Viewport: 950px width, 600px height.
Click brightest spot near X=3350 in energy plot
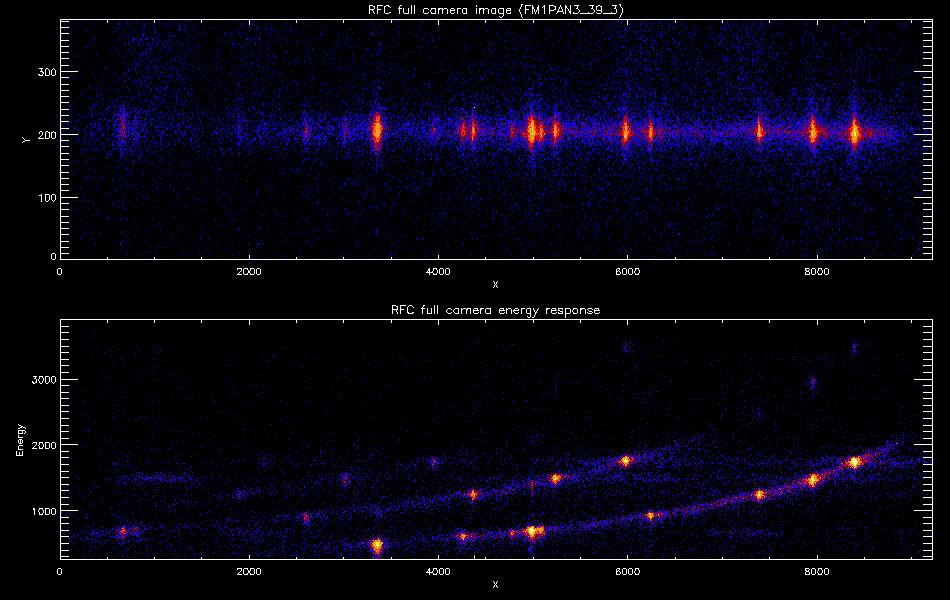click(x=377, y=545)
